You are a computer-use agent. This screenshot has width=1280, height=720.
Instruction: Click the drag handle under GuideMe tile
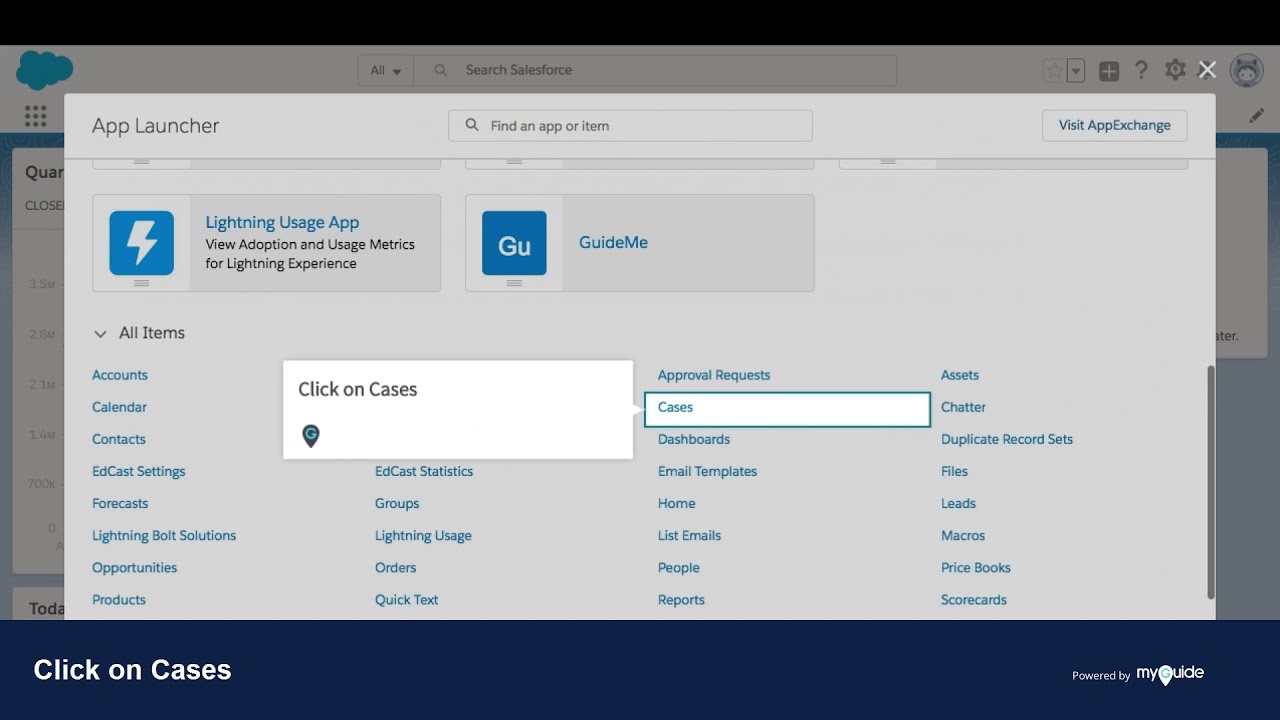[514, 283]
